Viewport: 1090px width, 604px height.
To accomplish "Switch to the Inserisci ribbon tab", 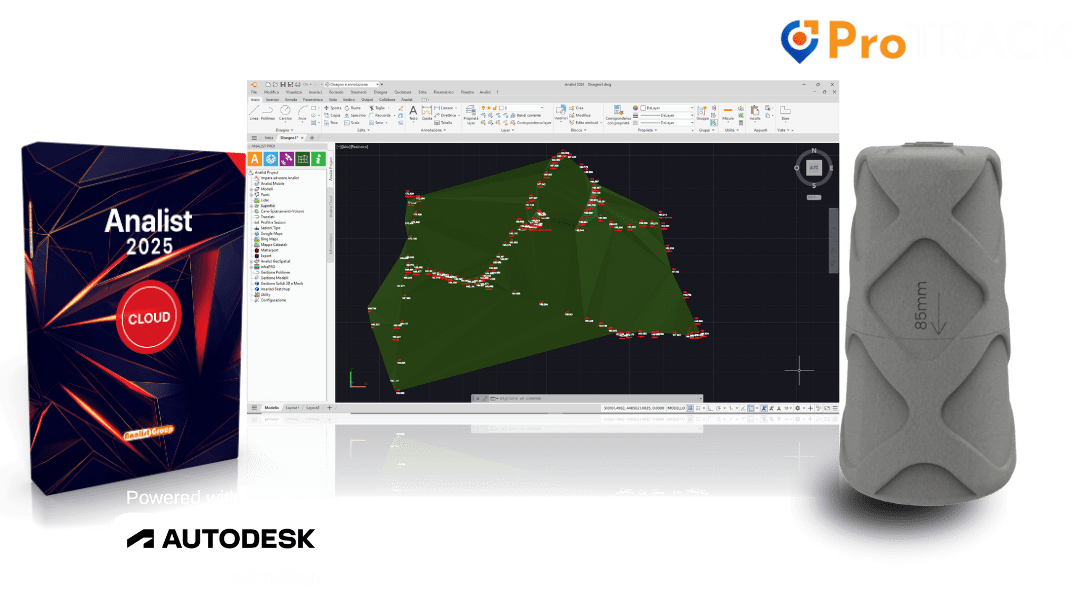I will coord(273,100).
